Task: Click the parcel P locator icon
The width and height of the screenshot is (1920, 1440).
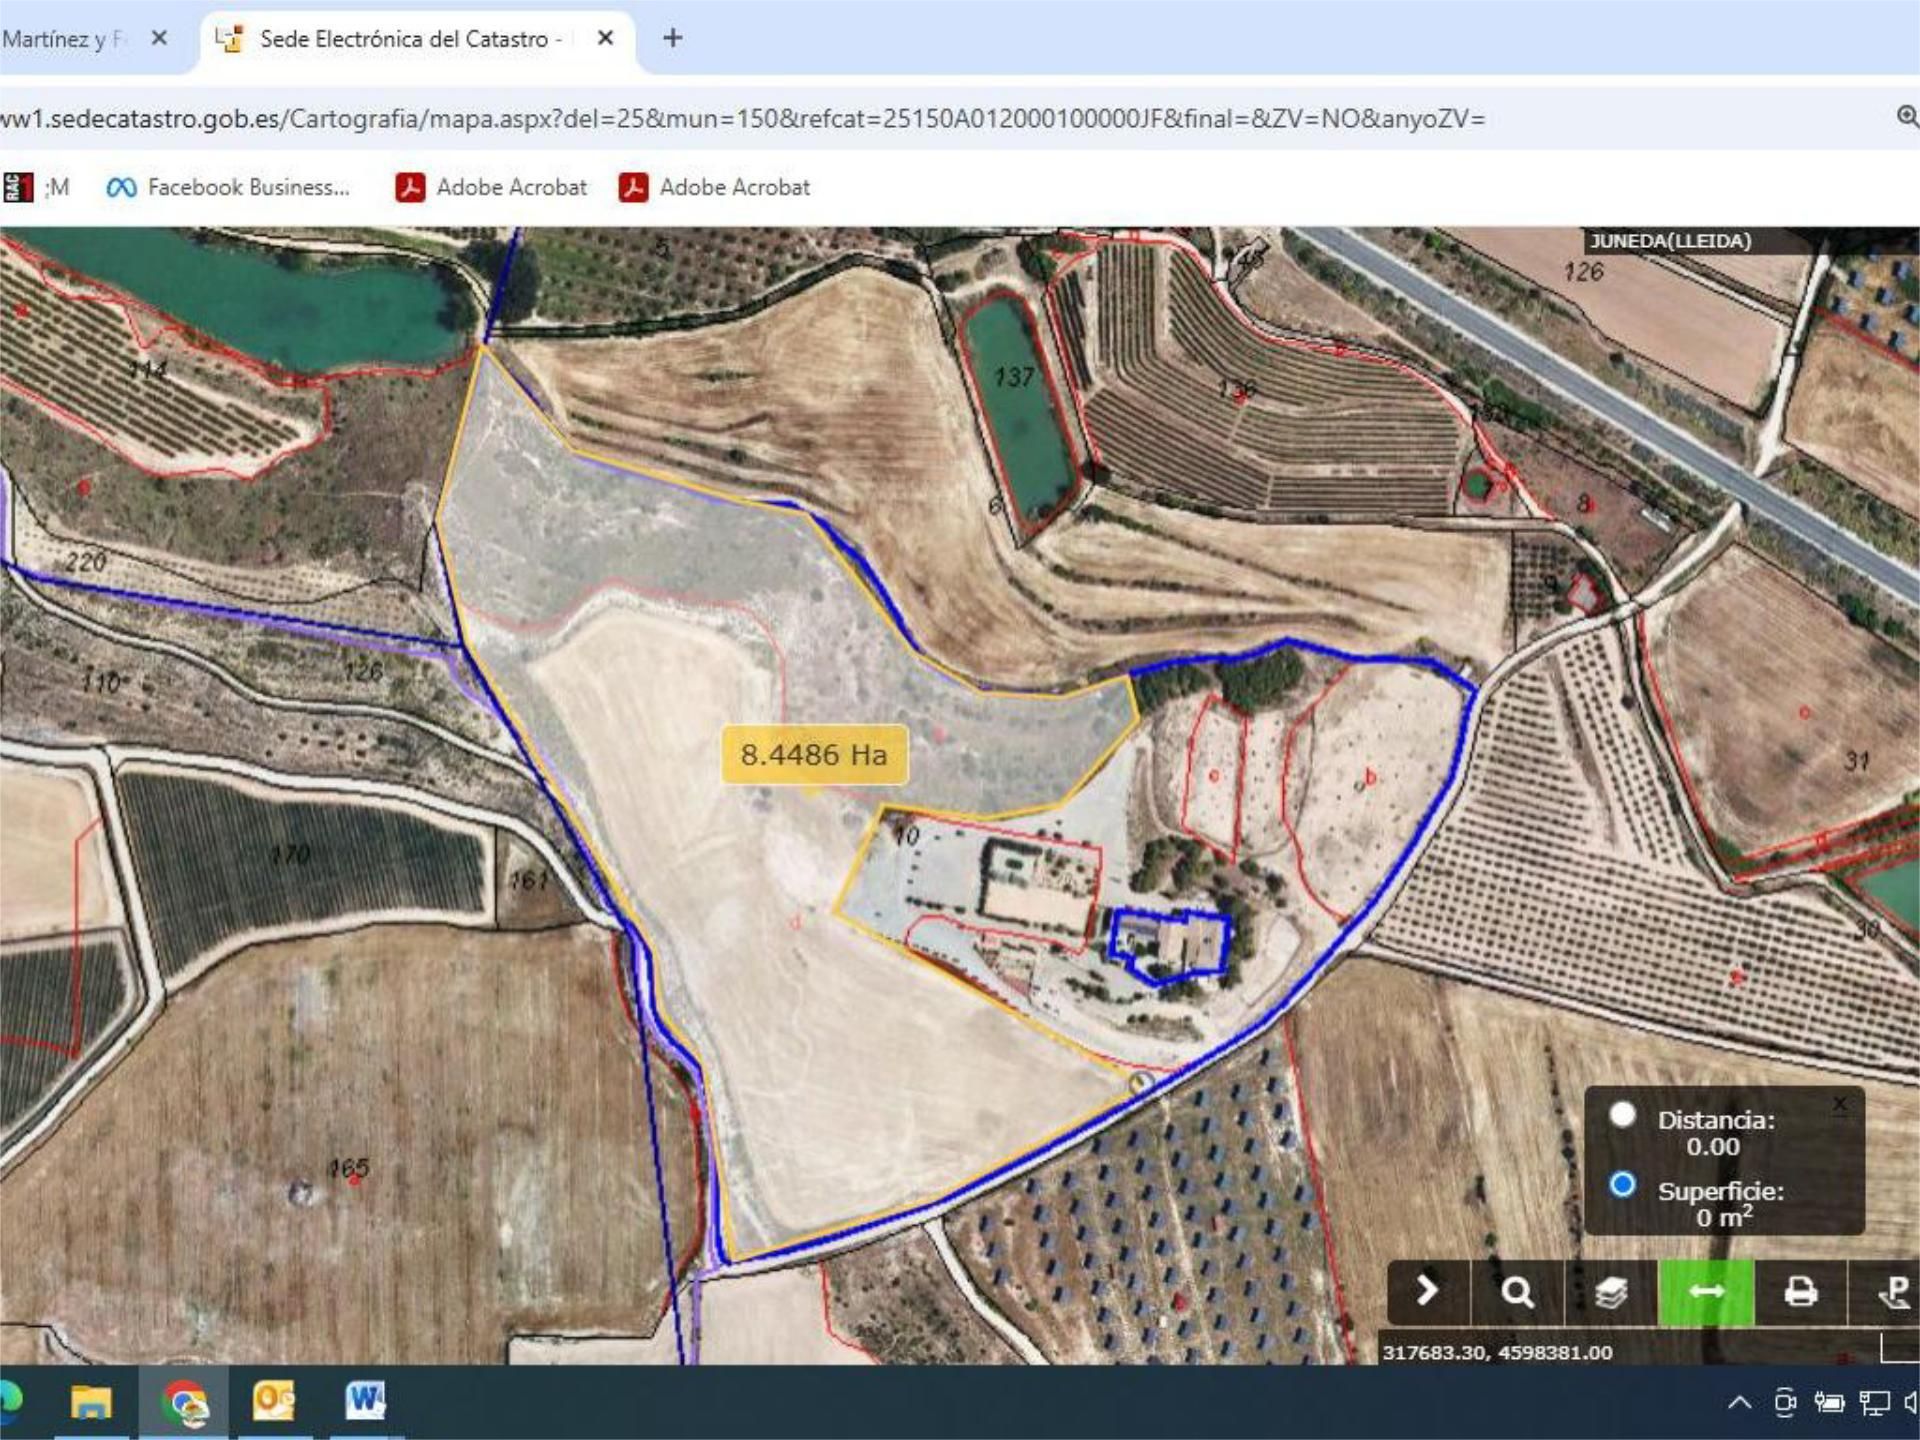Action: (1893, 1292)
